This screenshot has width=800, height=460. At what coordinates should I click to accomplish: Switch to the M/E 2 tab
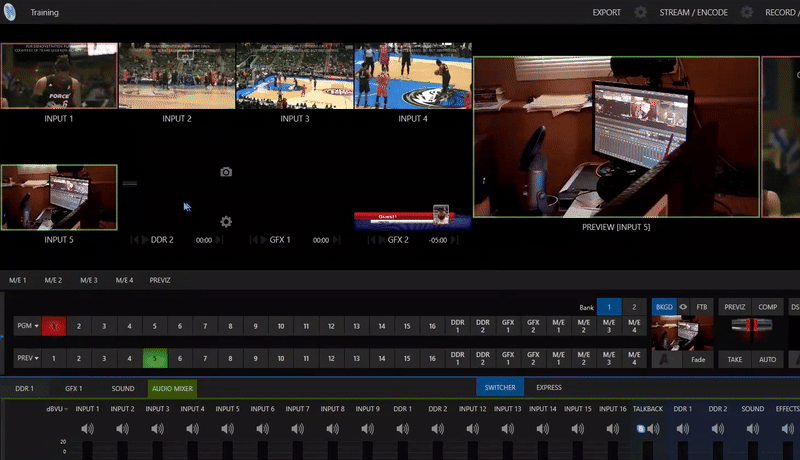(x=53, y=280)
